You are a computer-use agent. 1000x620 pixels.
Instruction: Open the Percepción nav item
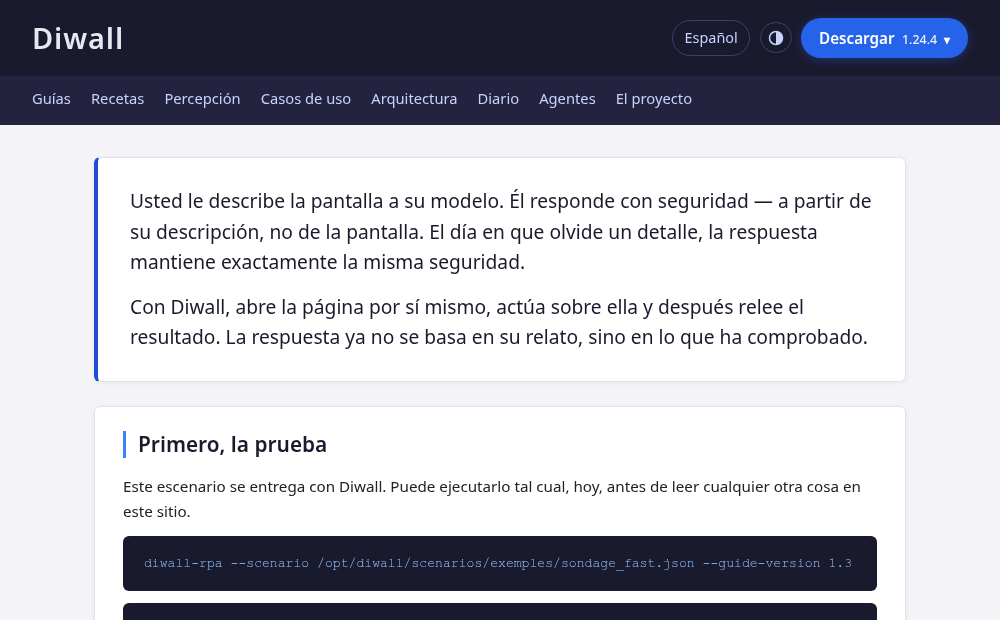(202, 99)
